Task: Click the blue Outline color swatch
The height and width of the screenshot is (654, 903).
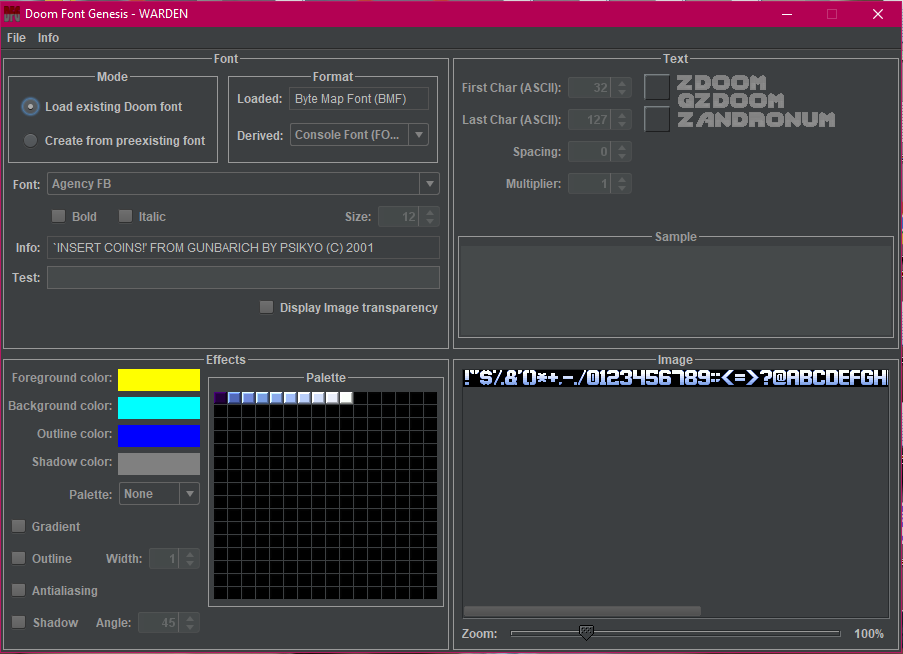Action: tap(159, 436)
